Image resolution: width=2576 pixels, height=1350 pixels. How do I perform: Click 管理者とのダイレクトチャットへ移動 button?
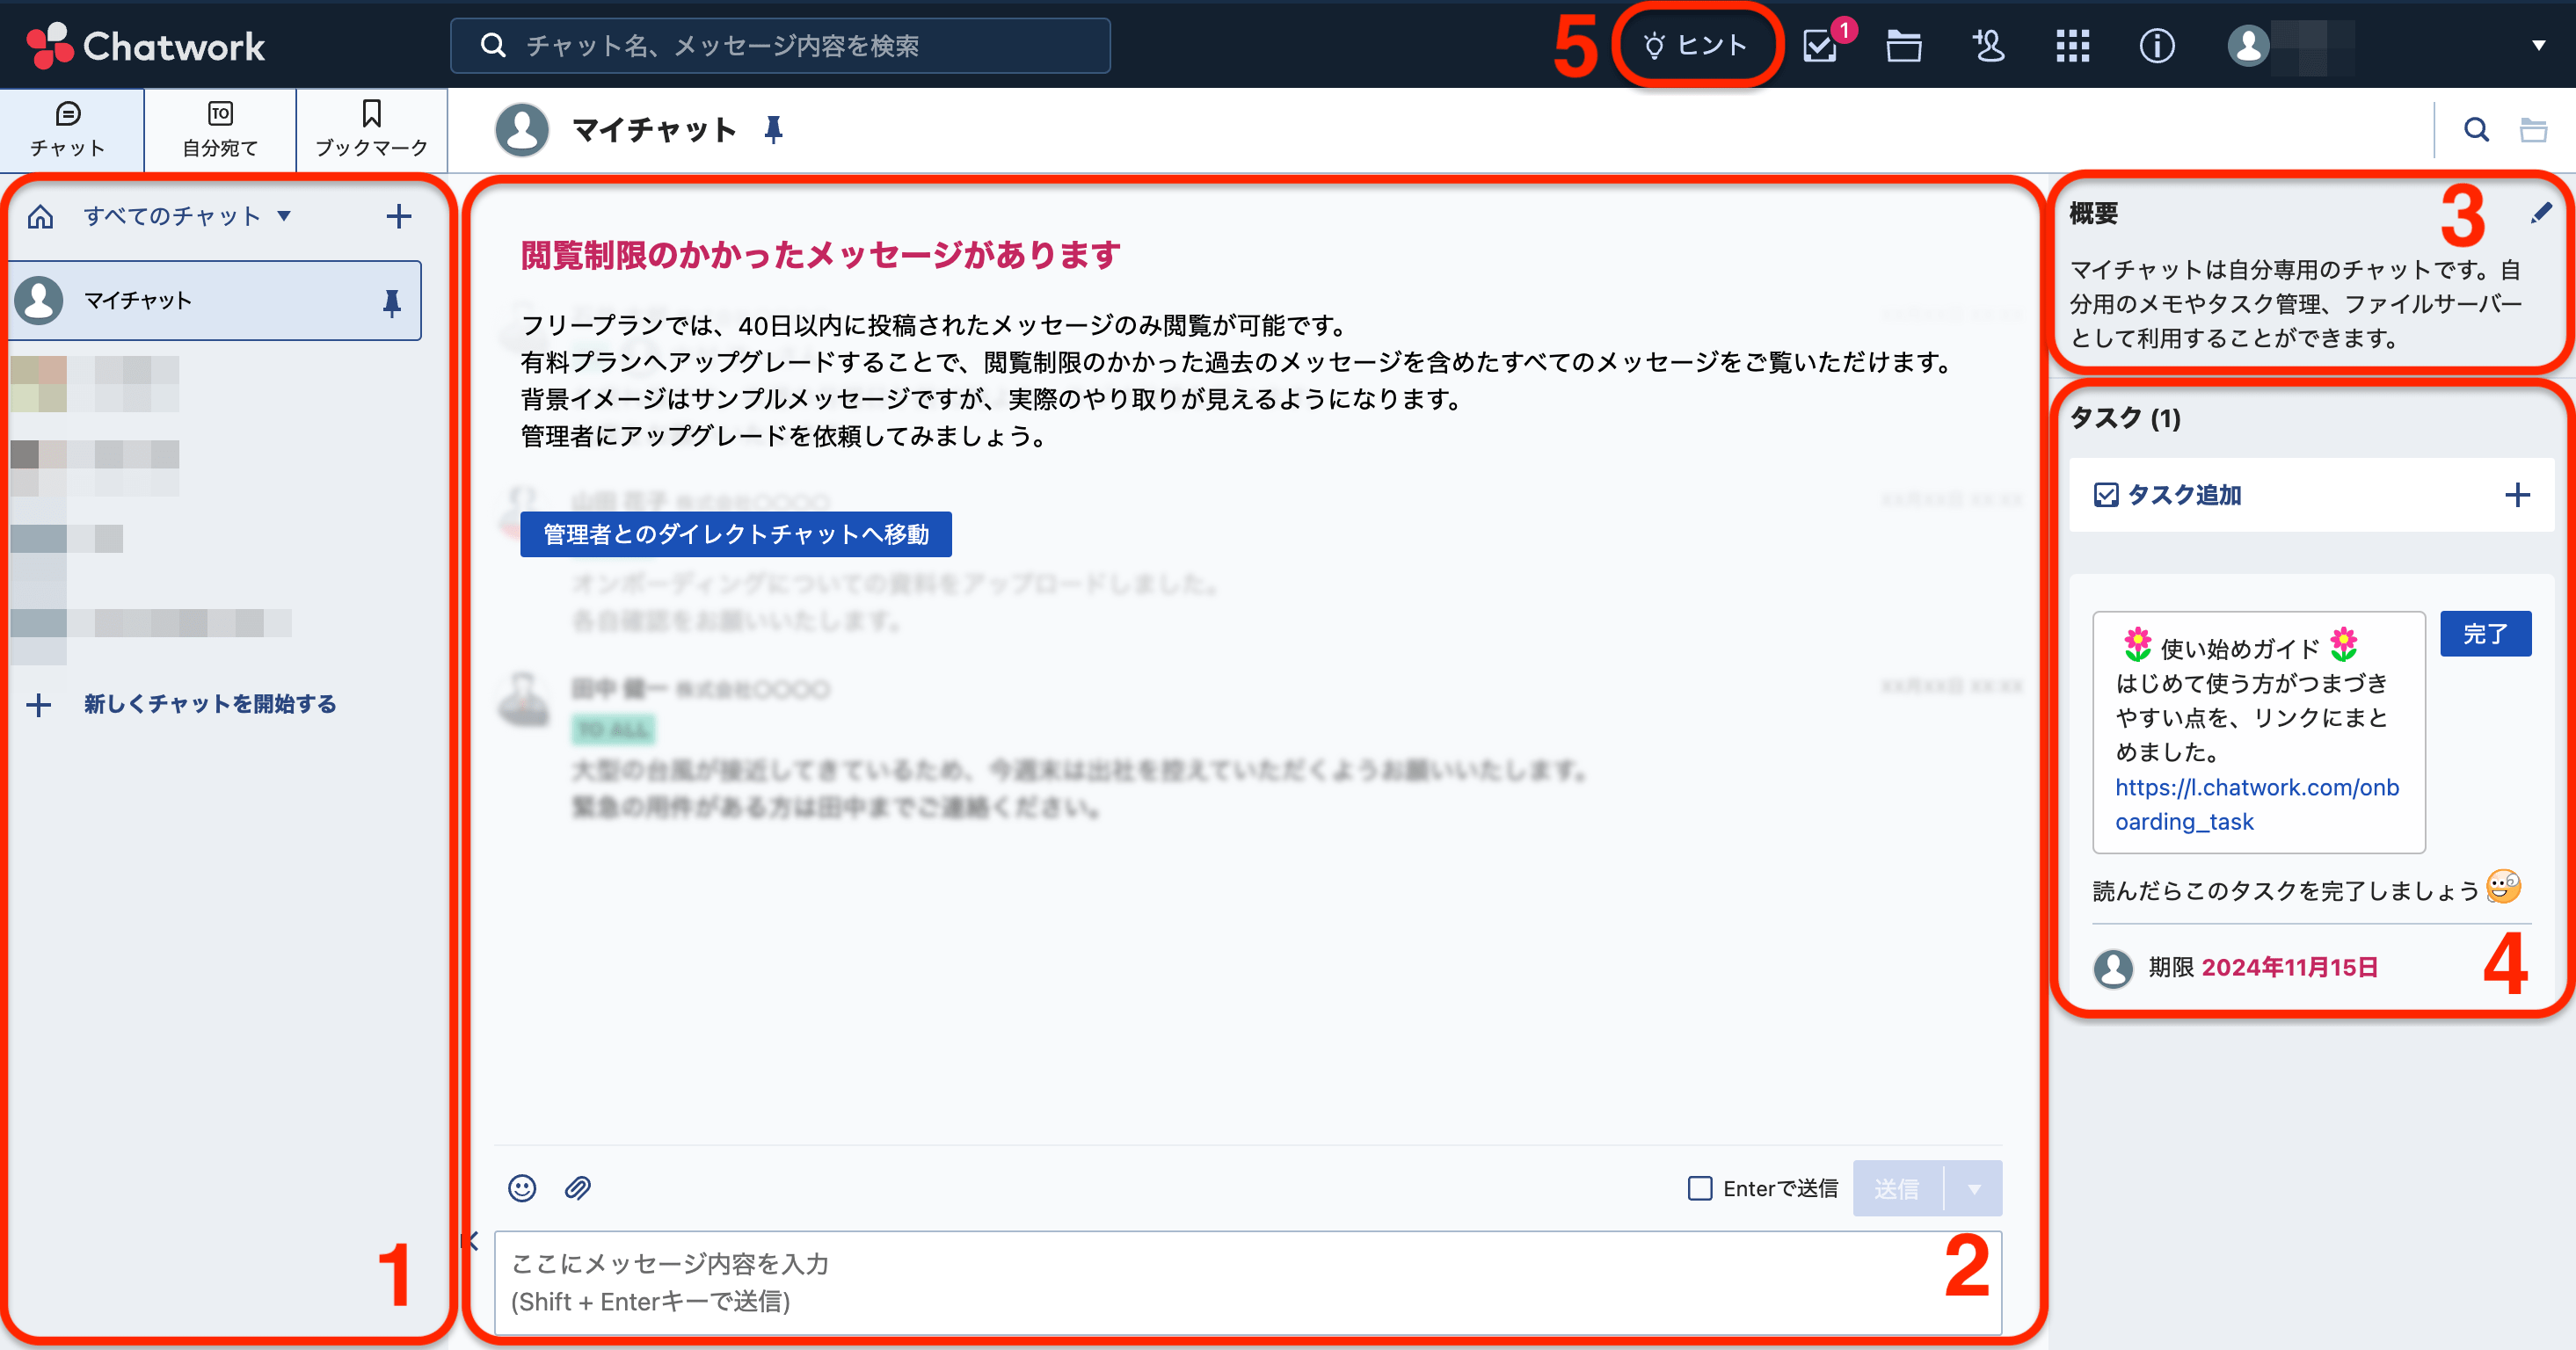click(x=735, y=534)
